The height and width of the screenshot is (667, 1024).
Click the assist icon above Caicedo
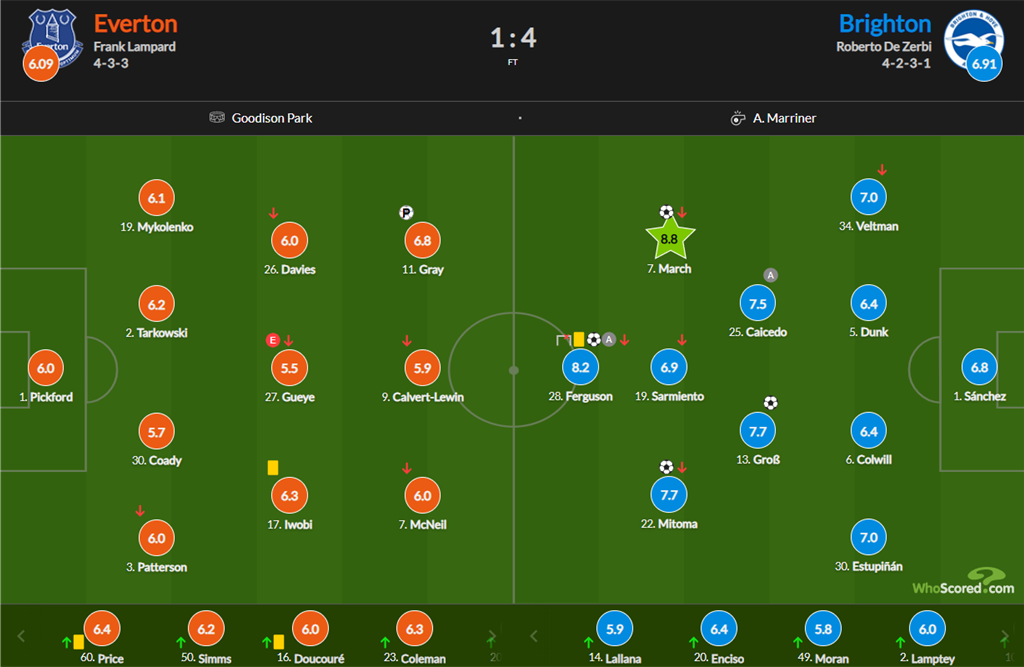click(770, 275)
